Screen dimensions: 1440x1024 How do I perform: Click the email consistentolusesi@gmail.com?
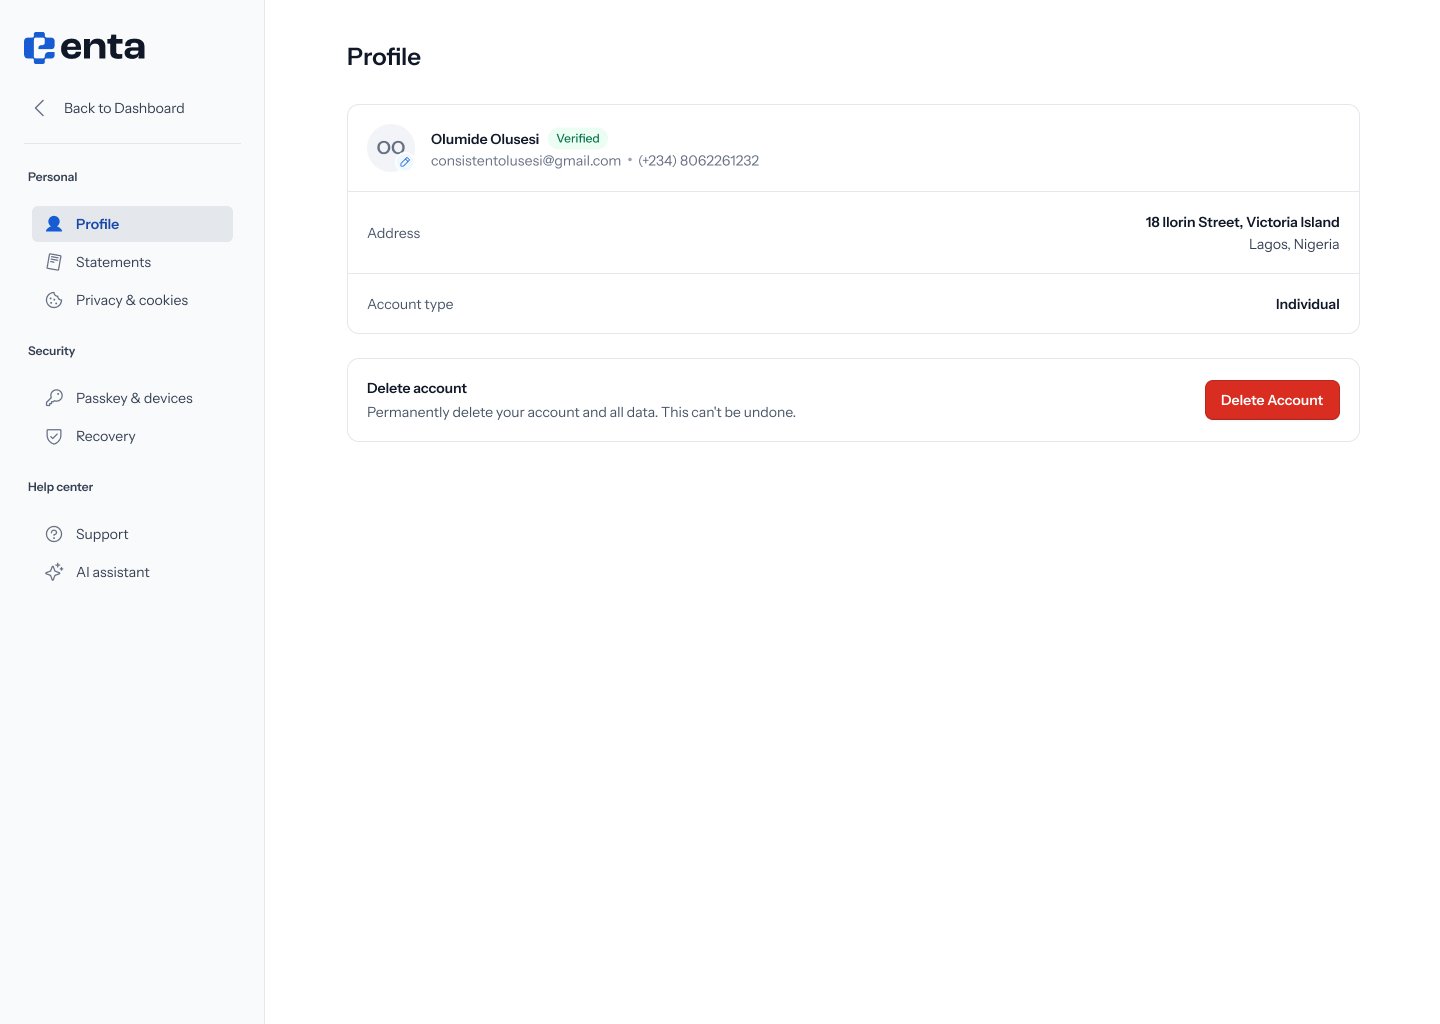526,161
